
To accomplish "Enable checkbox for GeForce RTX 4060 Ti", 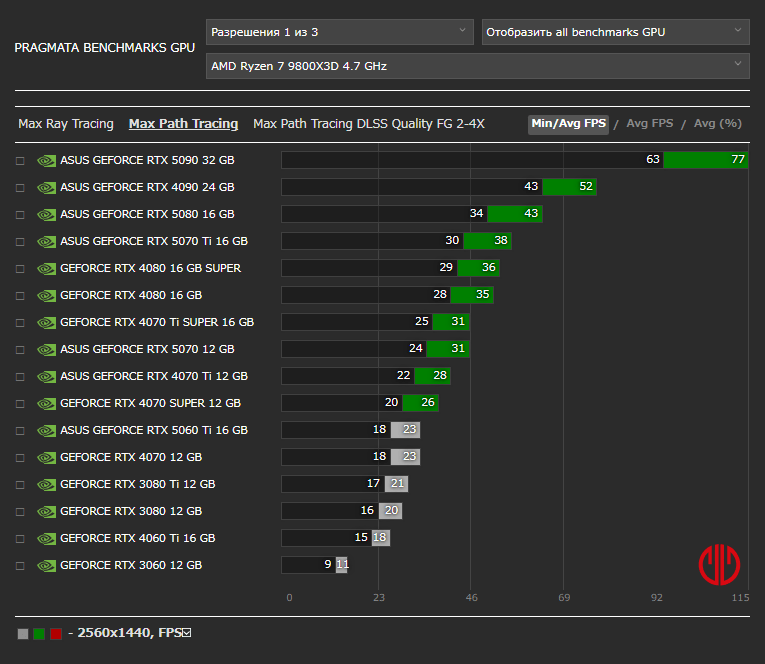I will coord(20,538).
